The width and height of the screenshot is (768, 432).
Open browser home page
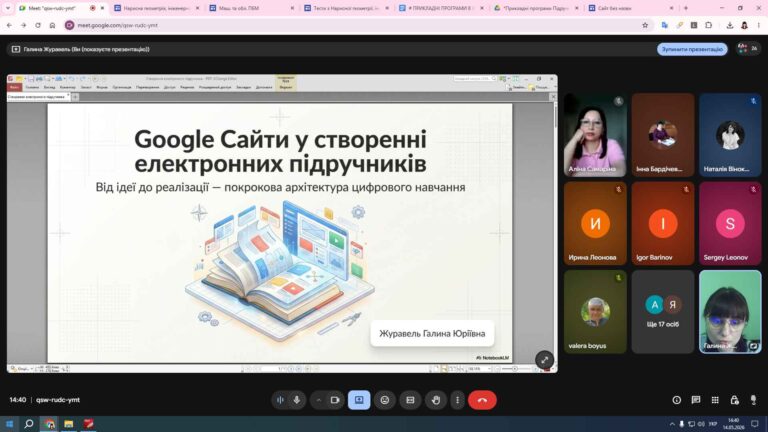pos(52,25)
